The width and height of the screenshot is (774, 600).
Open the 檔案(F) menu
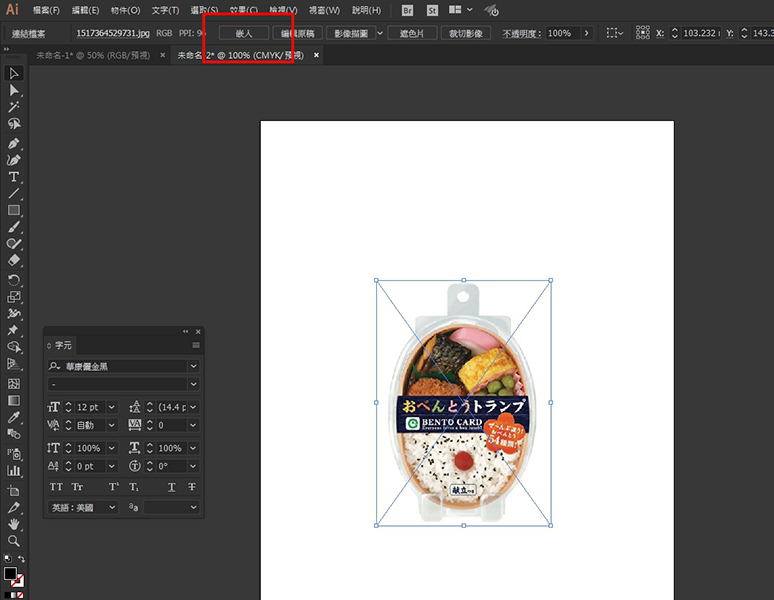pos(46,10)
